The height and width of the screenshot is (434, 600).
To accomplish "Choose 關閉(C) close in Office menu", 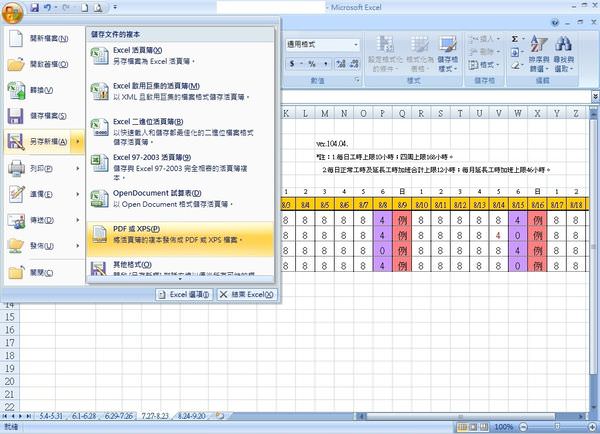I will pyautogui.click(x=43, y=272).
